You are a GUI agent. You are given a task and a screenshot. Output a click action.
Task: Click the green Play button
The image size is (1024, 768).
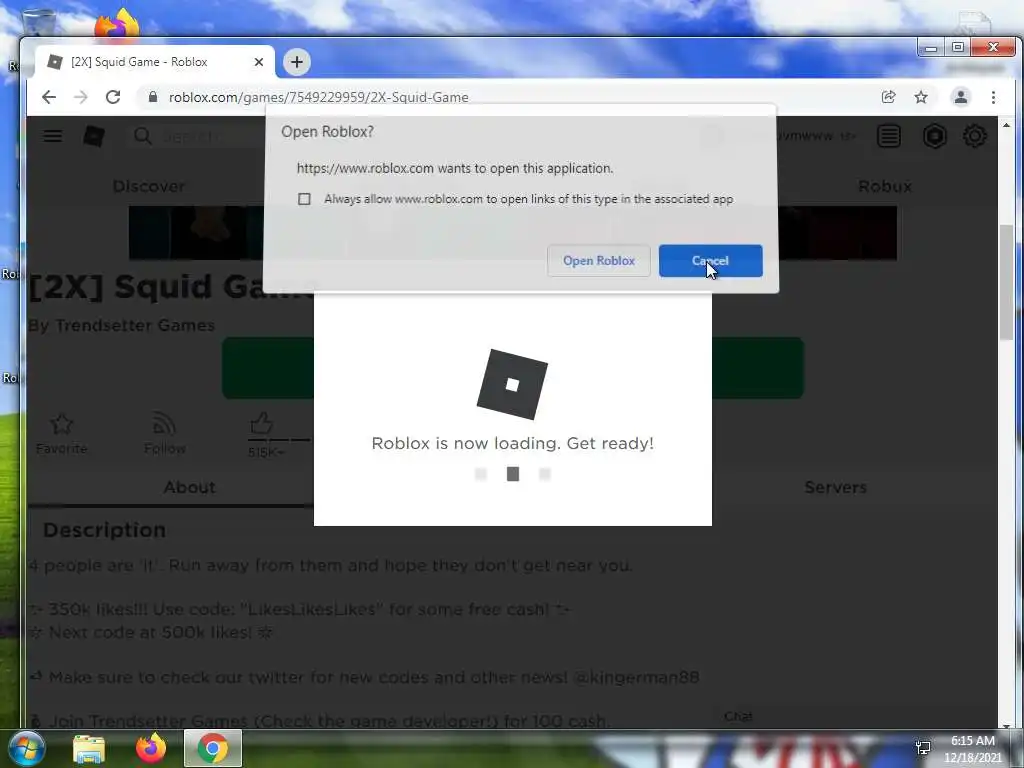pos(513,368)
